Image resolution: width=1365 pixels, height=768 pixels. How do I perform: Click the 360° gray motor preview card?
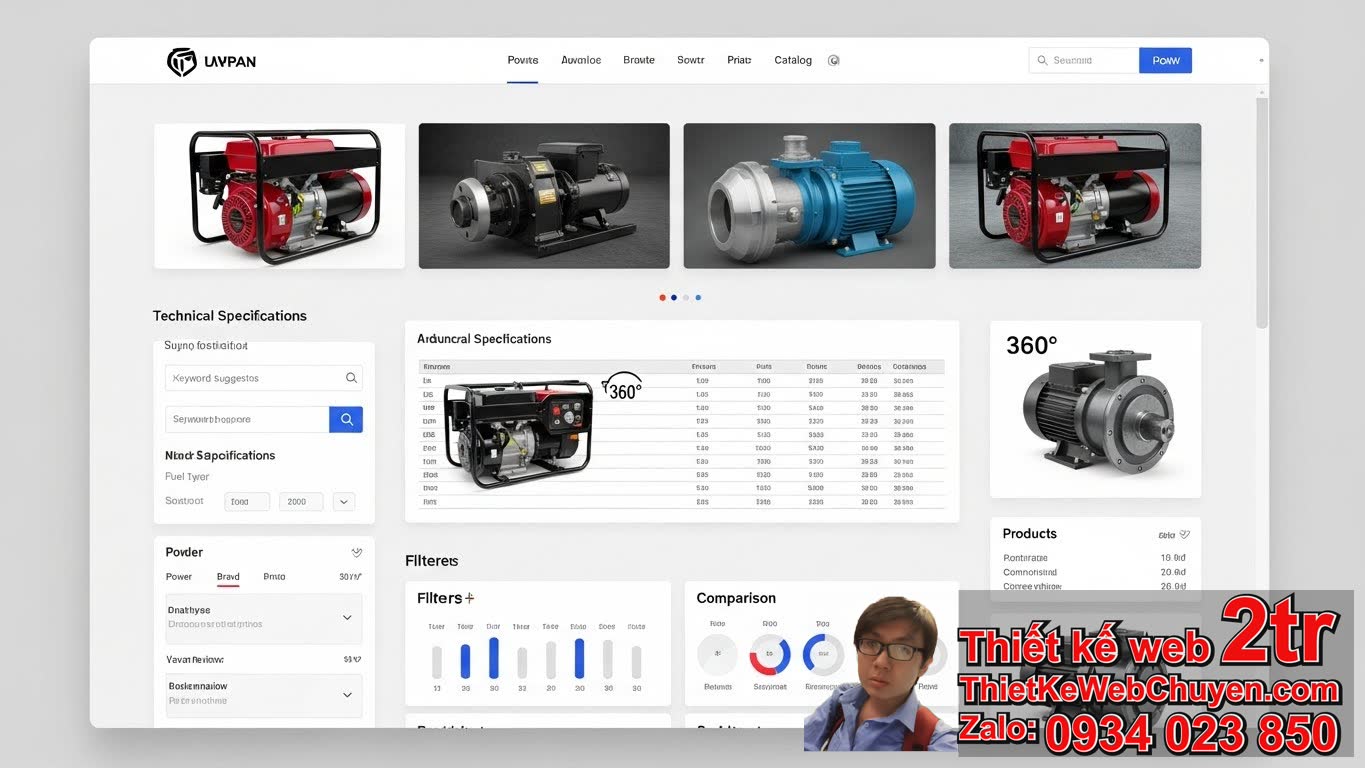[1095, 409]
